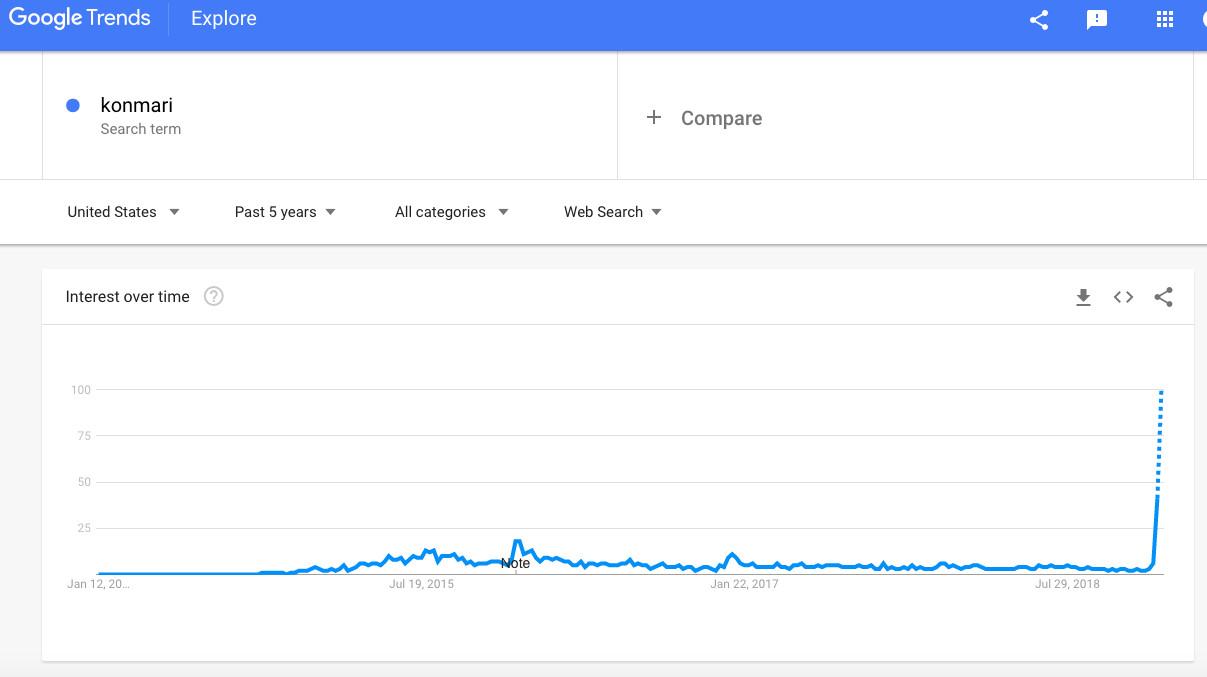1207x677 pixels.
Task: Open the Past 5 years dropdown
Action: coord(285,212)
